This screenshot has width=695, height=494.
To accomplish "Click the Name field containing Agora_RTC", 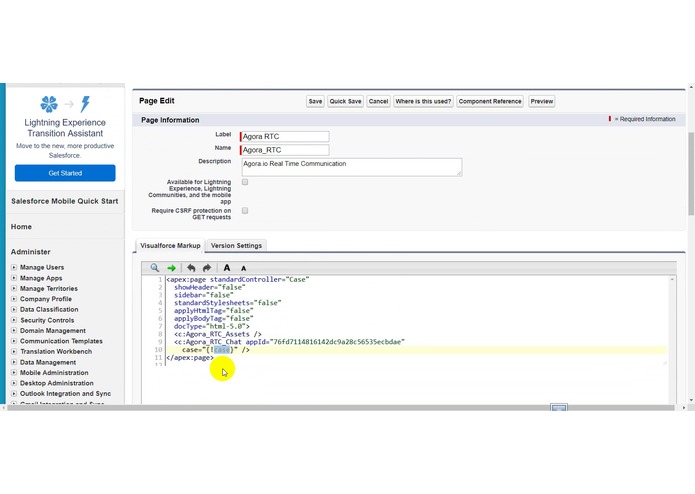I will tap(285, 150).
